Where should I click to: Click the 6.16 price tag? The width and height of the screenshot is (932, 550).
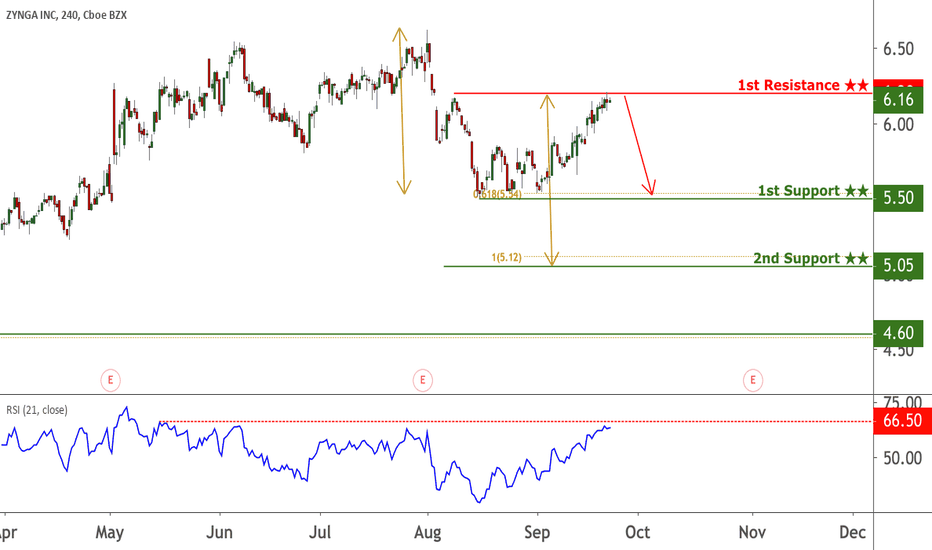(898, 99)
